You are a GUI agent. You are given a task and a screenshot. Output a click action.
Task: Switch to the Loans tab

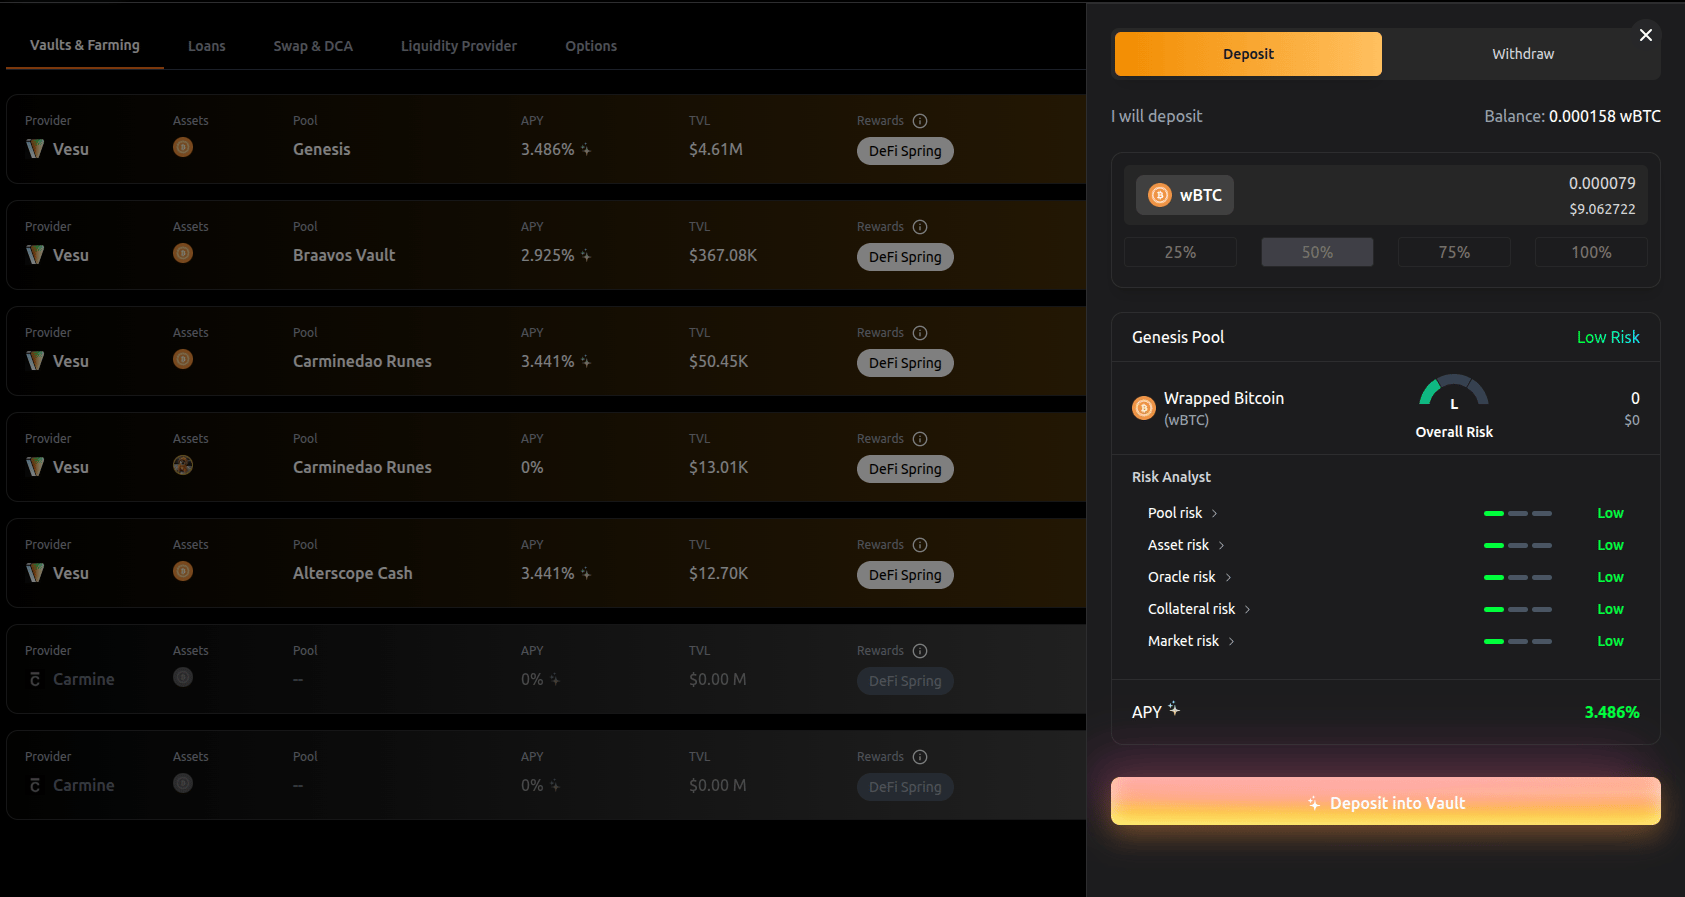207,46
